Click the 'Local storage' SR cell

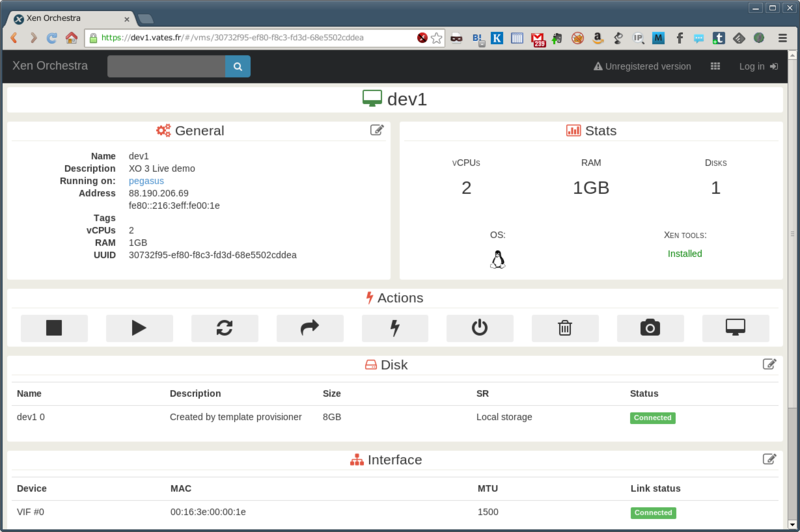point(504,417)
